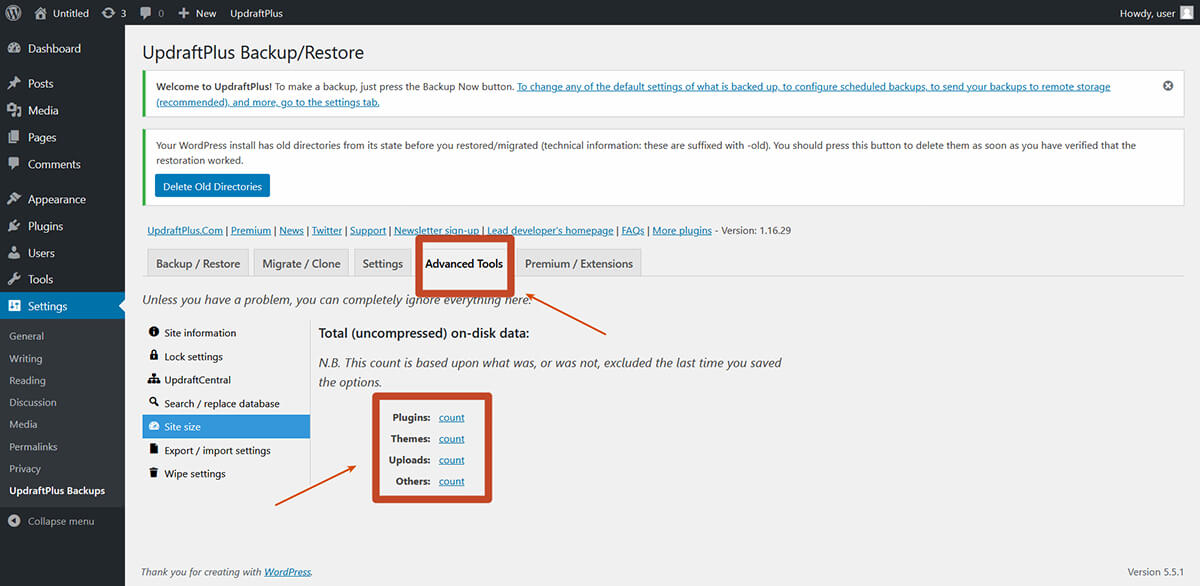Open UpdraftPlus in the admin bar
1200x586 pixels.
pos(256,13)
